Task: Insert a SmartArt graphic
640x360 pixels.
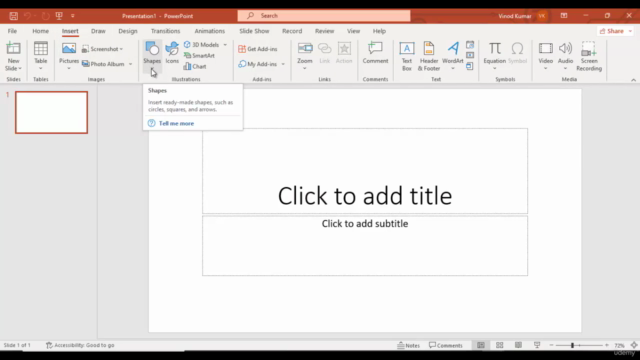Action: pos(199,56)
